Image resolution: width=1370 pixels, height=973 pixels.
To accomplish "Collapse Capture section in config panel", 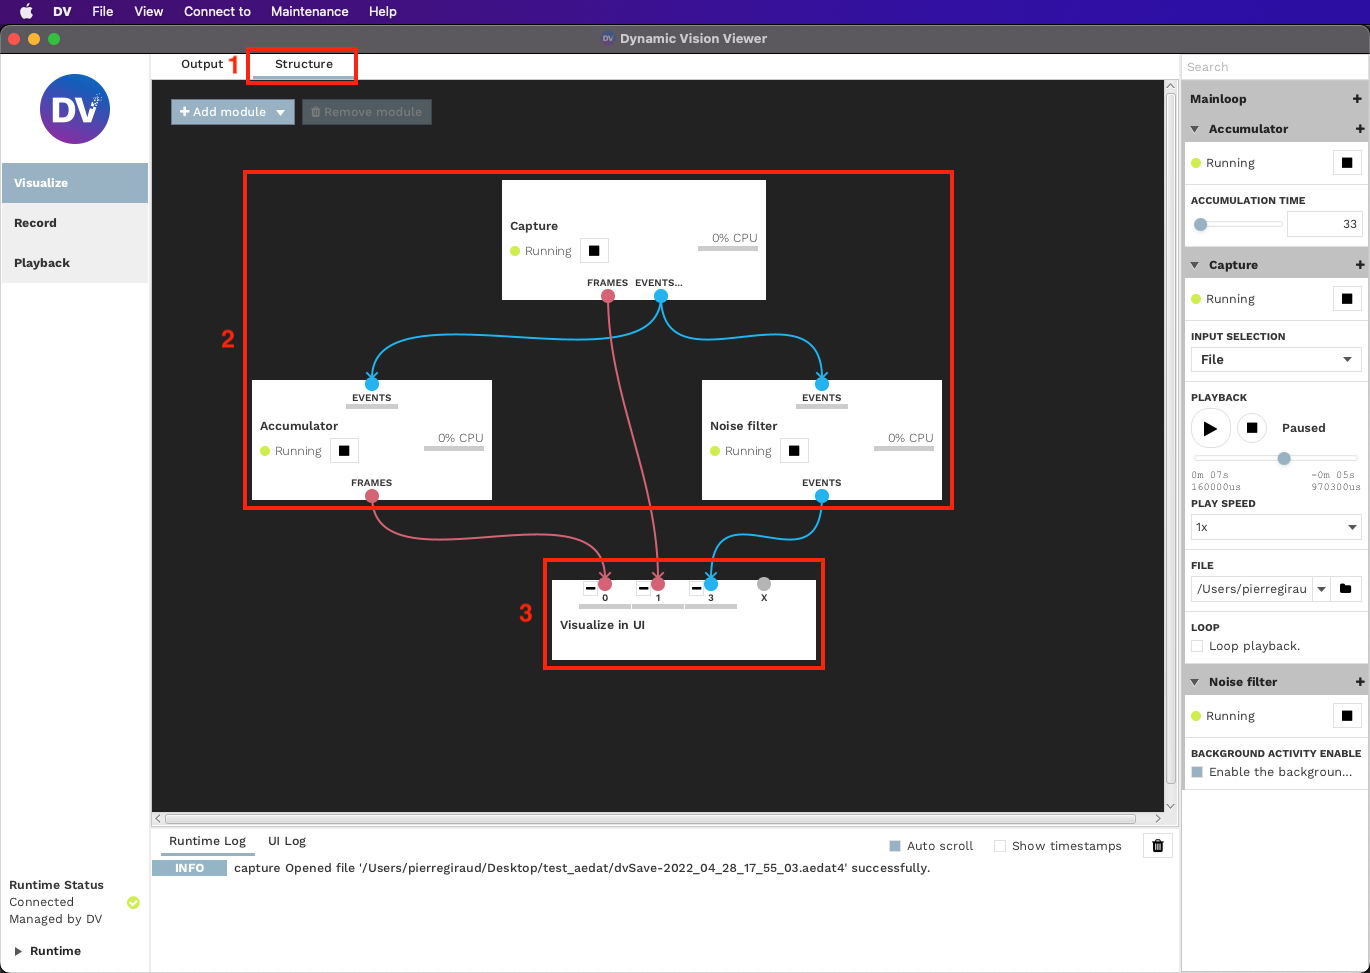I will coord(1195,265).
